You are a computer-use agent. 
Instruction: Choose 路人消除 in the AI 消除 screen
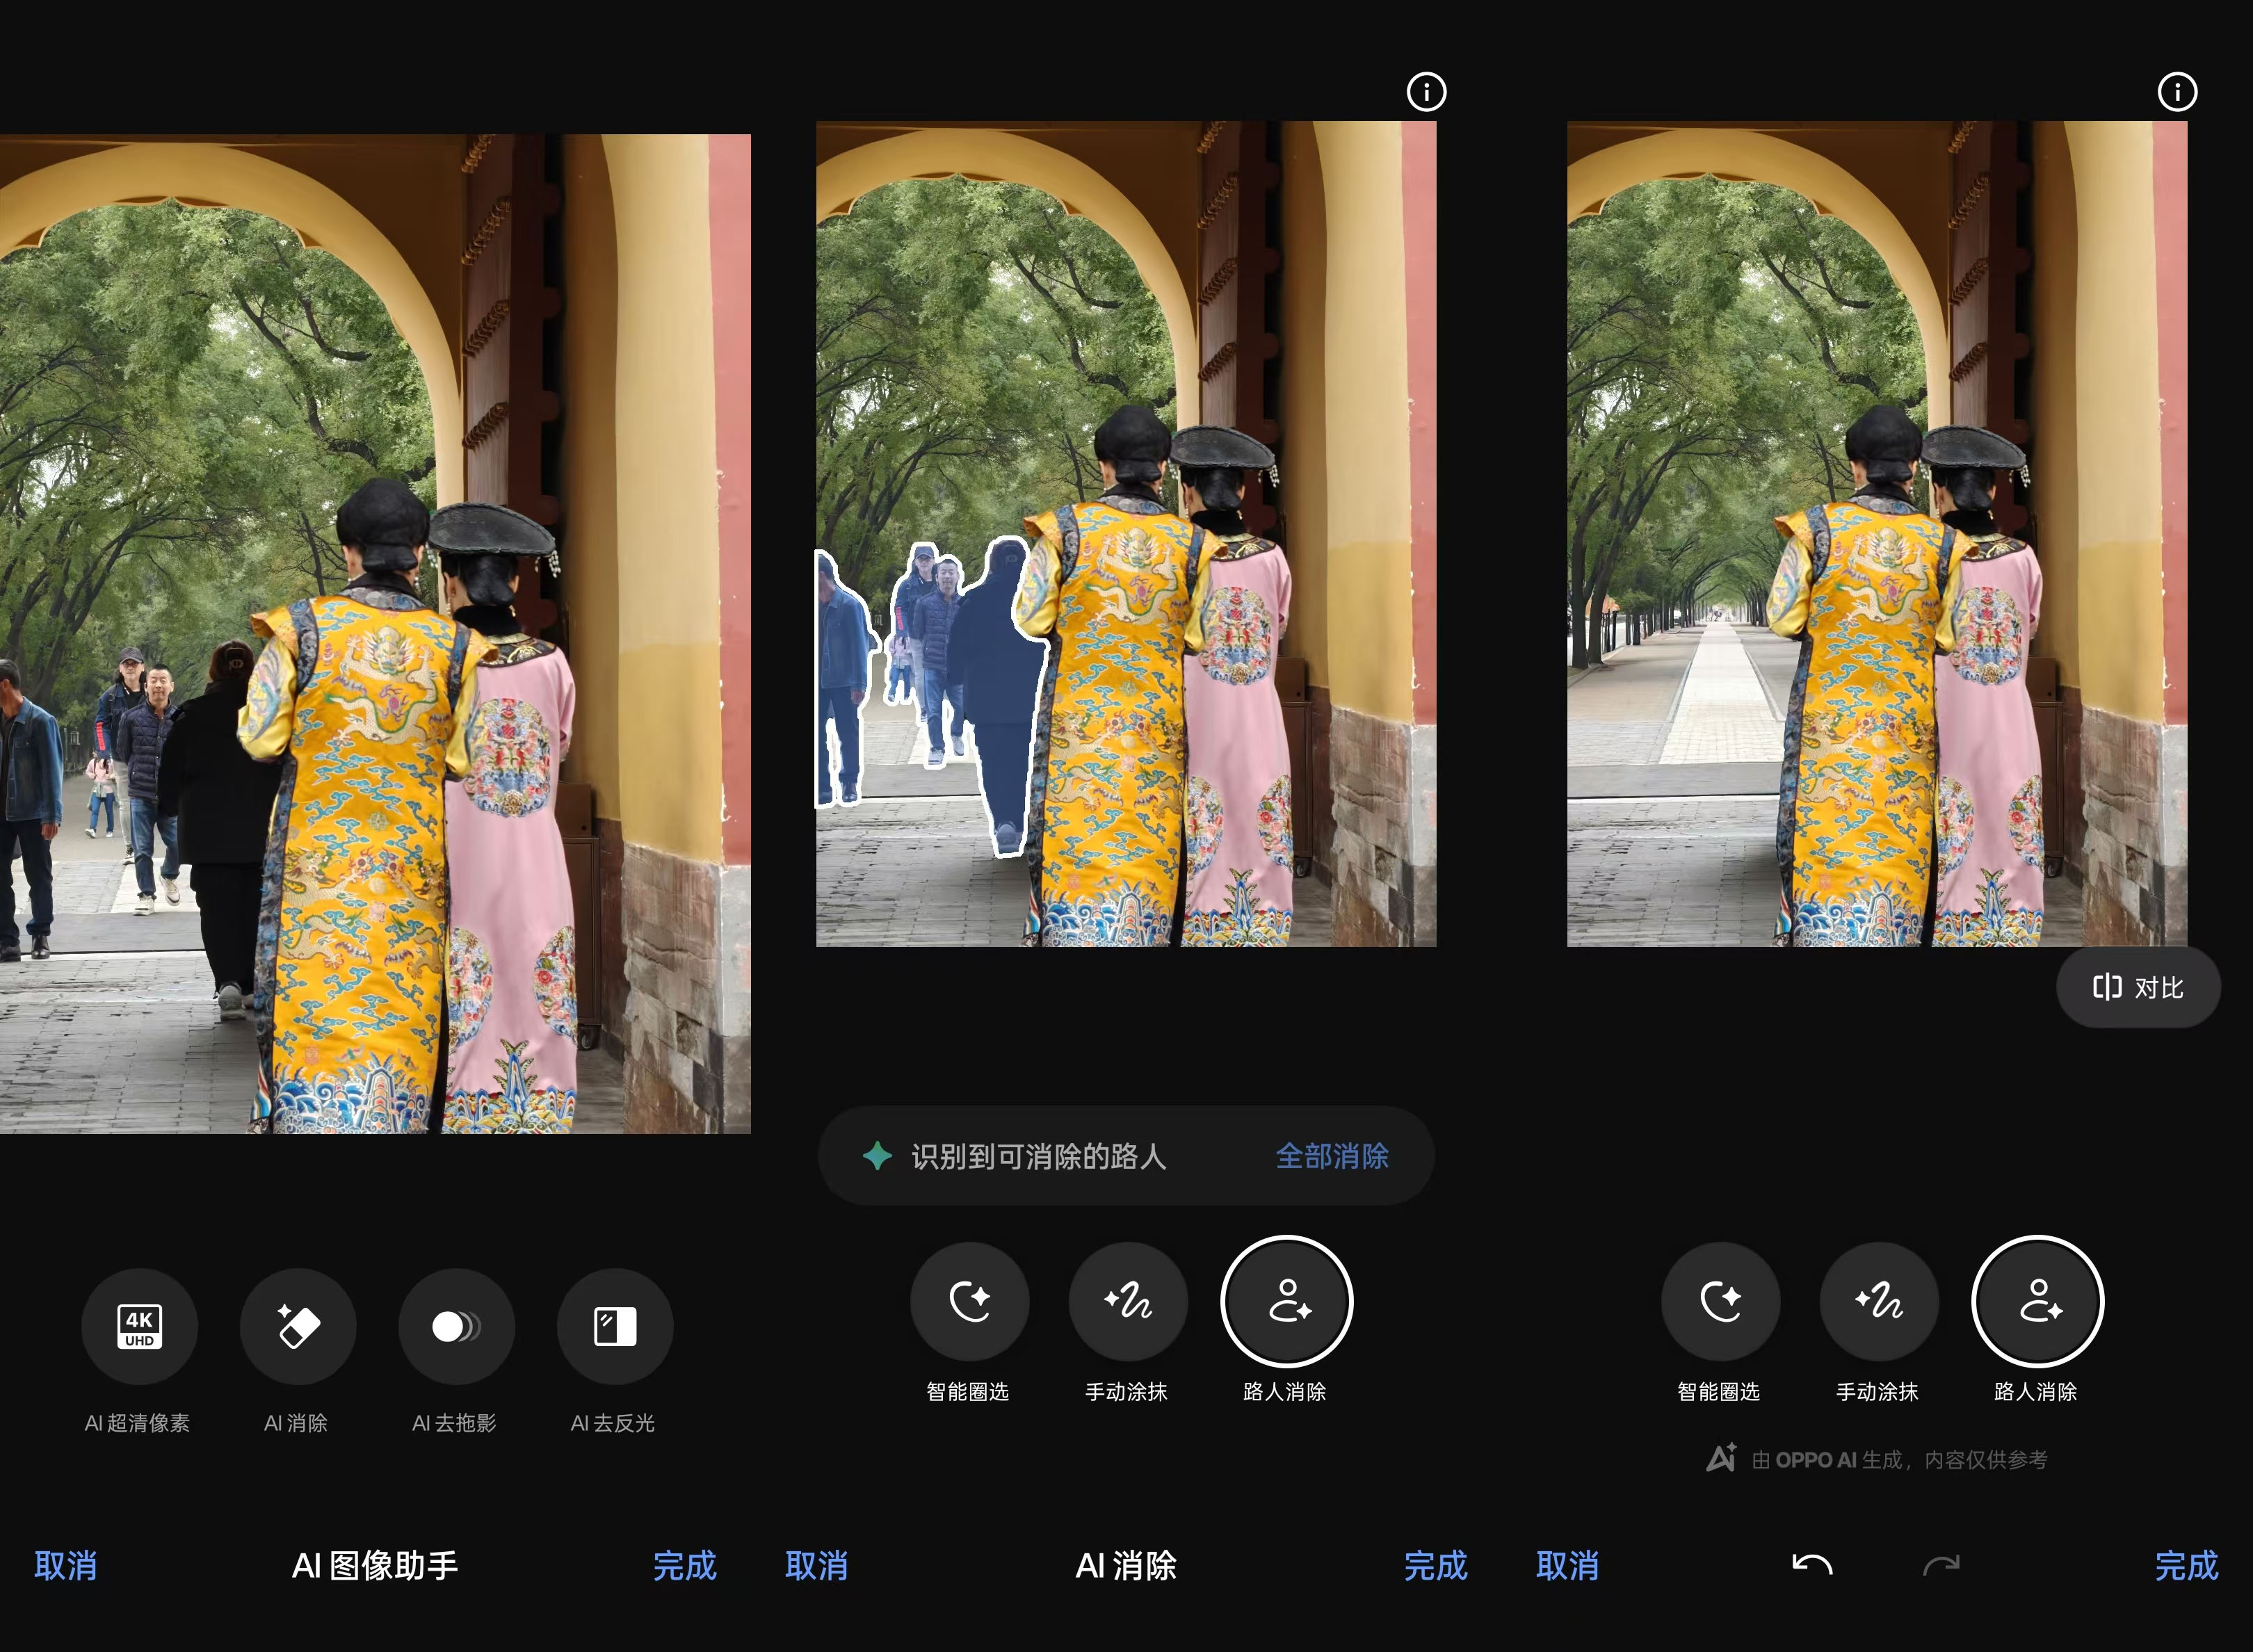pyautogui.click(x=1287, y=1301)
